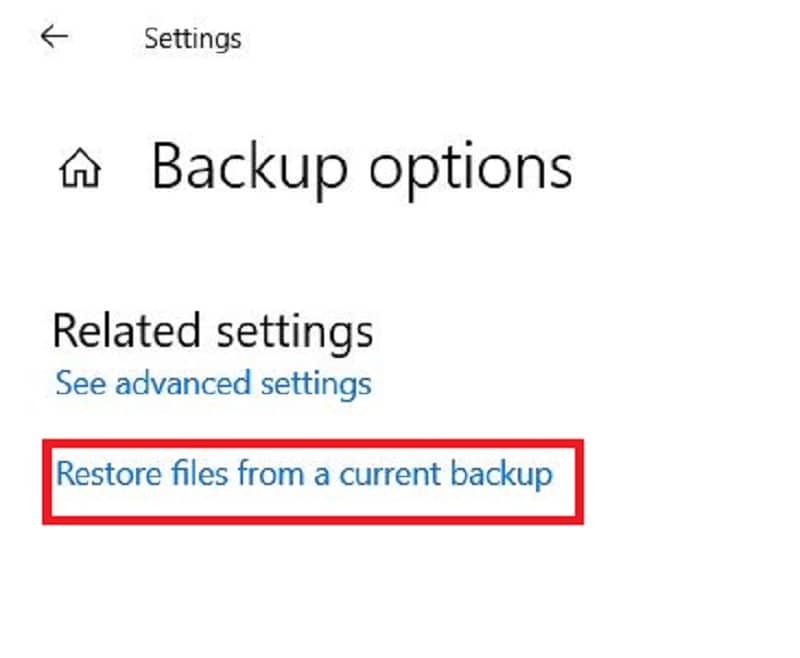800x658 pixels.
Task: Launch restore from current backup link
Action: point(304,473)
